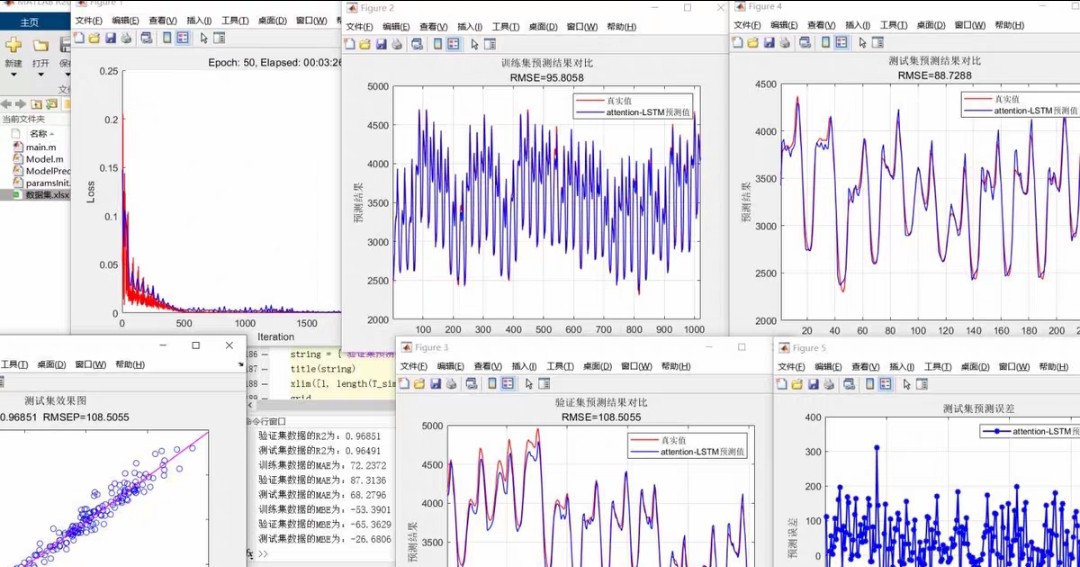Edit Plot arrow in Figure 4 toolbar

click(x=862, y=43)
